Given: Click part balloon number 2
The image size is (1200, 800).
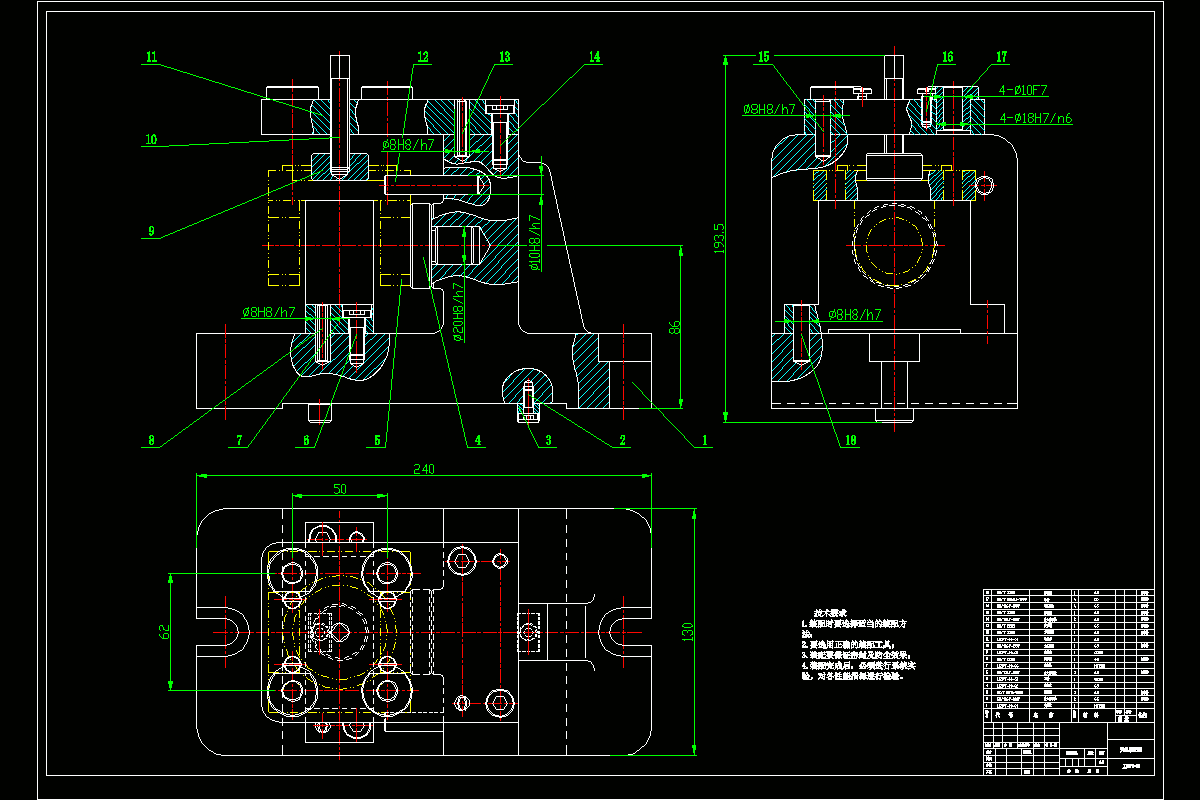Looking at the screenshot, I should 622,439.
